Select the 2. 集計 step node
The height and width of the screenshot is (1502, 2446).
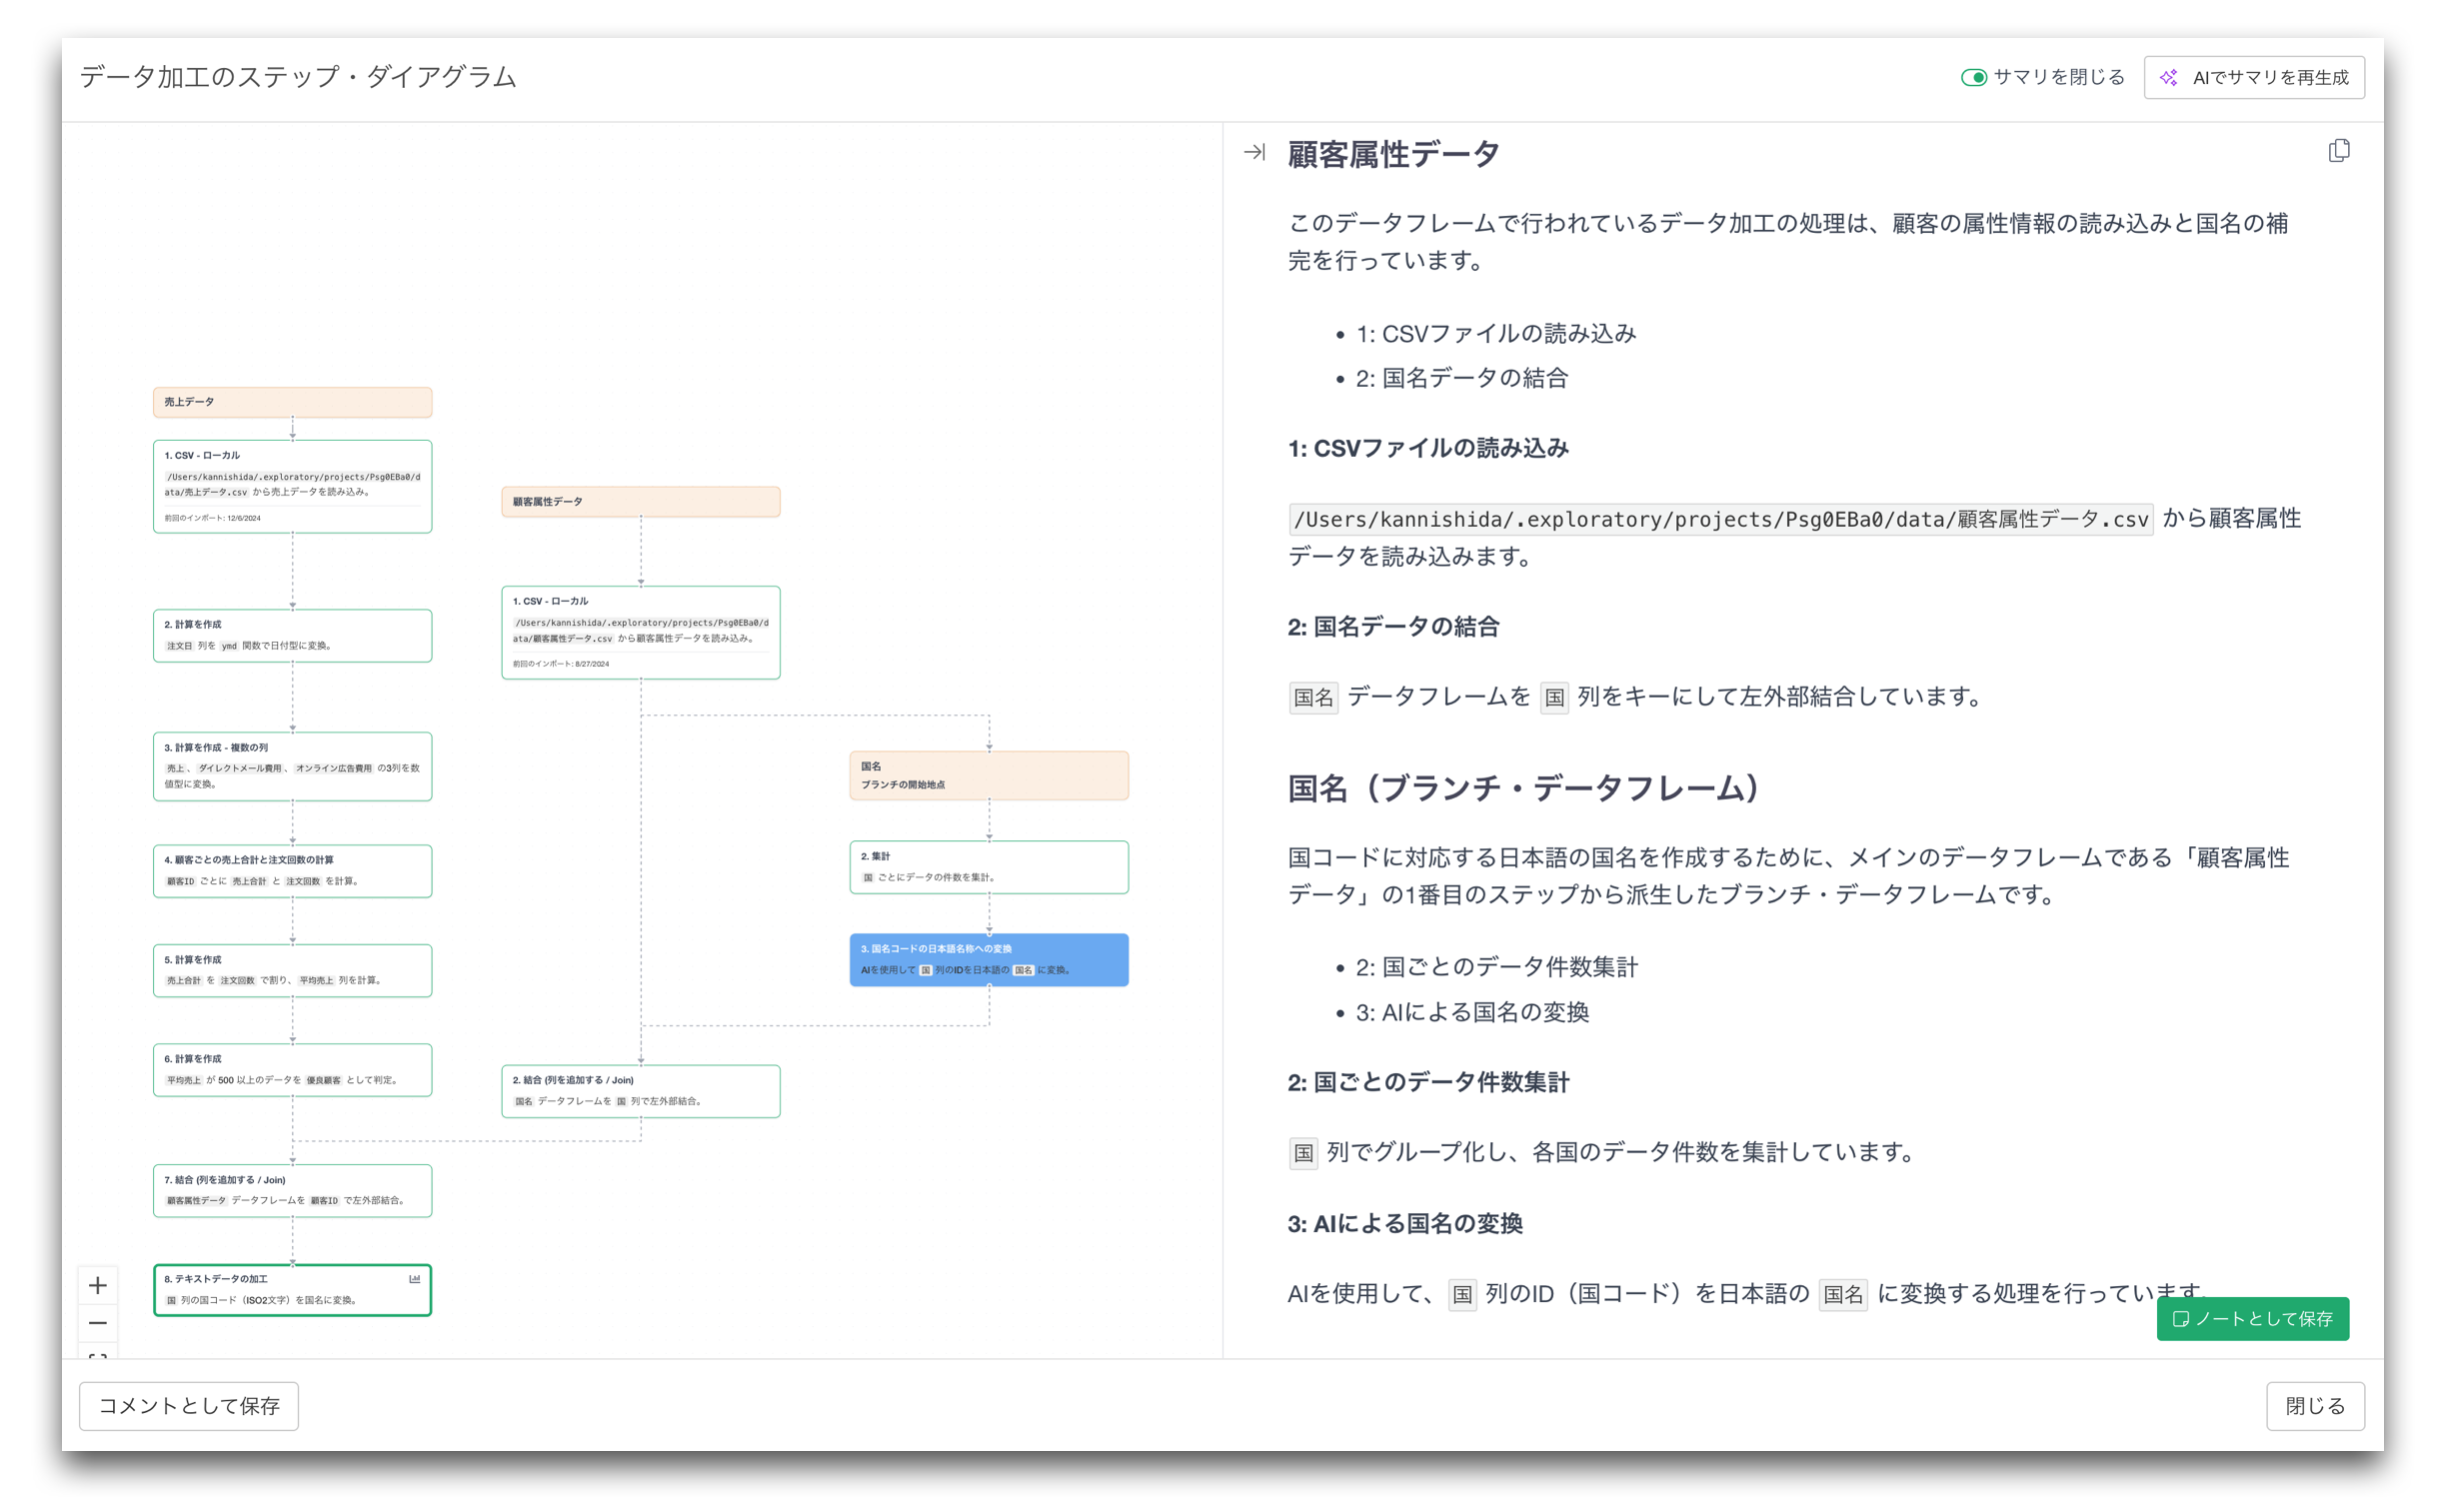[x=988, y=867]
